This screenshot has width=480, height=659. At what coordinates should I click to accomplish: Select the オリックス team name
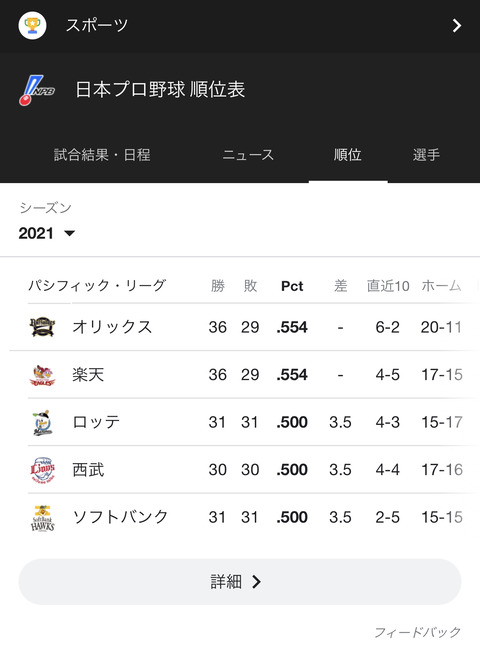point(112,327)
